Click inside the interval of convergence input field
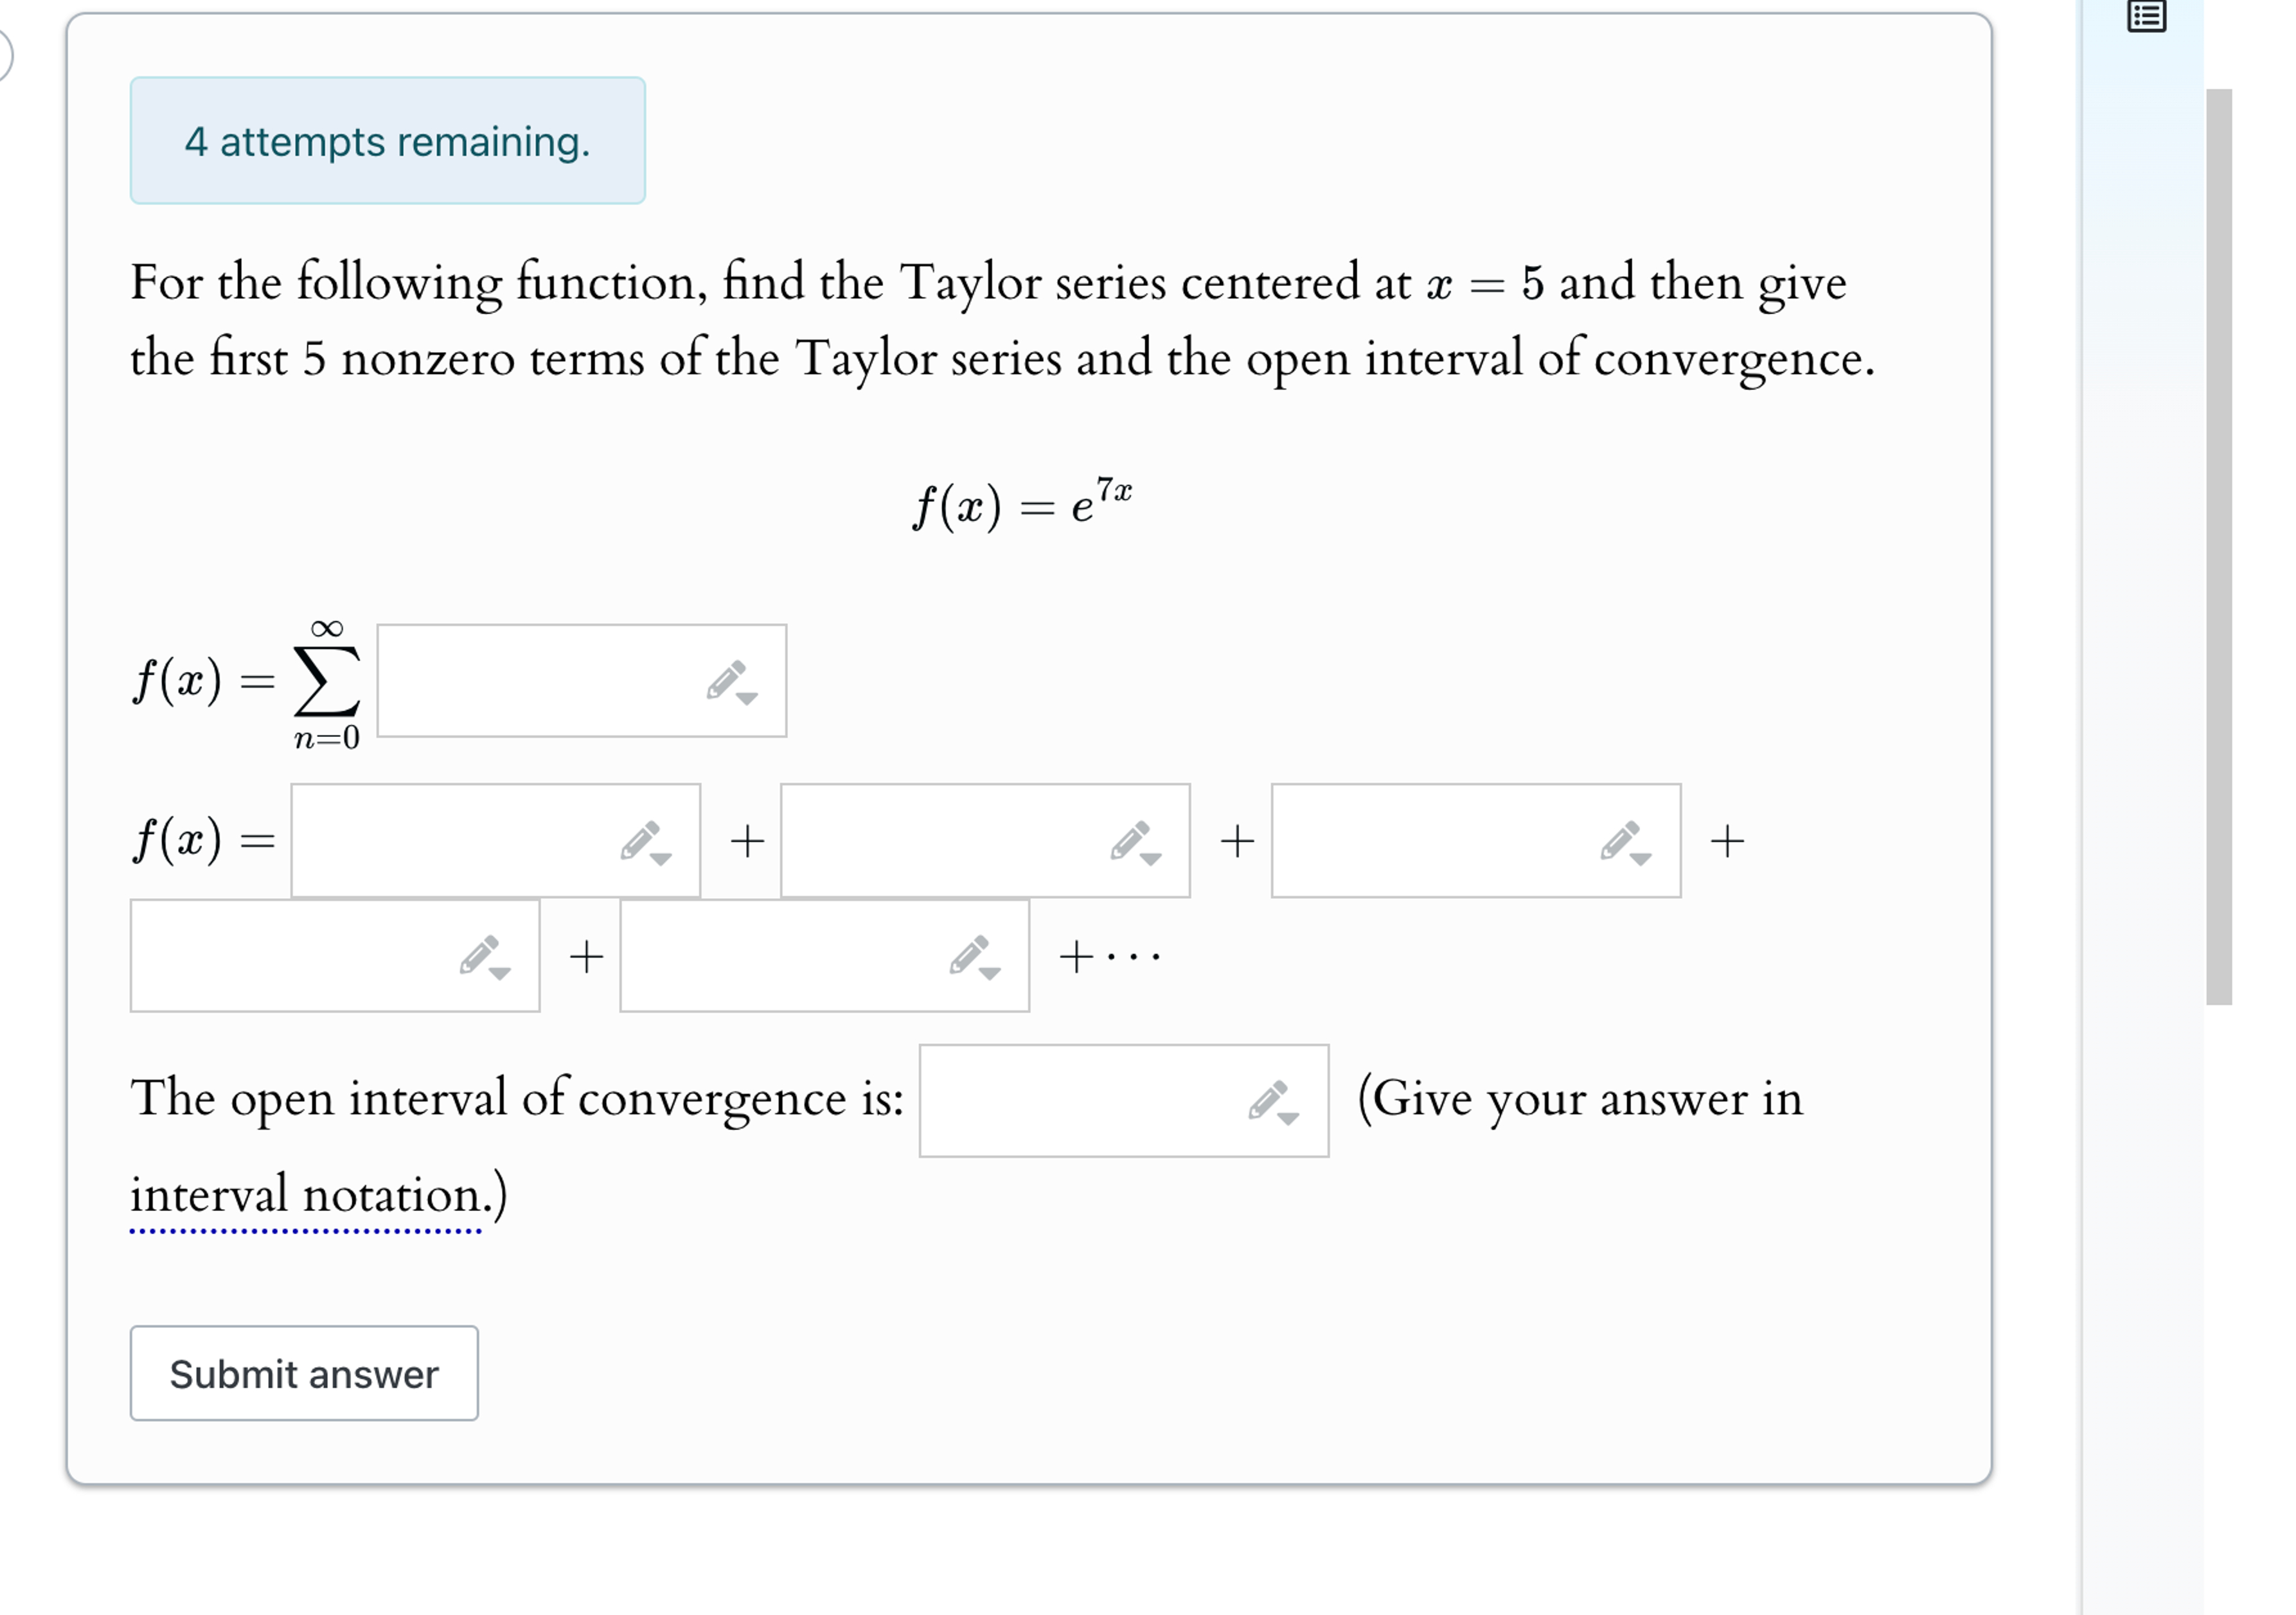This screenshot has width=2296, height=1615. pyautogui.click(x=1080, y=1103)
